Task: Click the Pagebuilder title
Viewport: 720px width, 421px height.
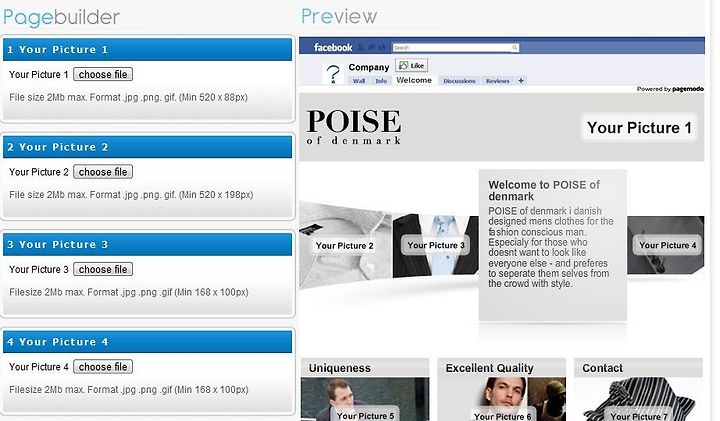Action: click(x=61, y=17)
